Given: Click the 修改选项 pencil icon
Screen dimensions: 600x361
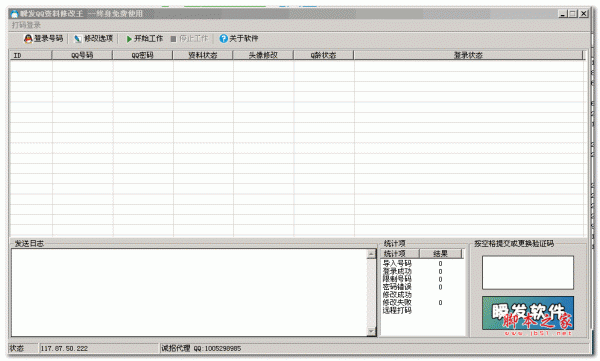Looking at the screenshot, I should 78,39.
